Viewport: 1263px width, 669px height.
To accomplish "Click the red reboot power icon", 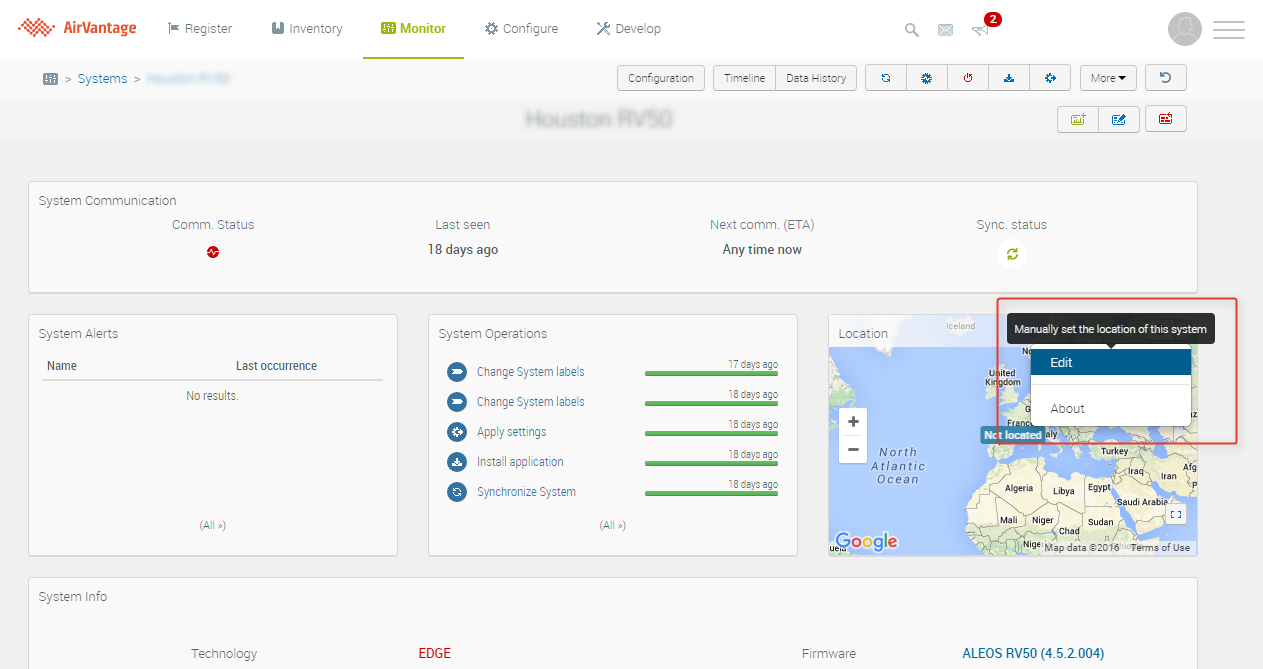I will (x=968, y=78).
